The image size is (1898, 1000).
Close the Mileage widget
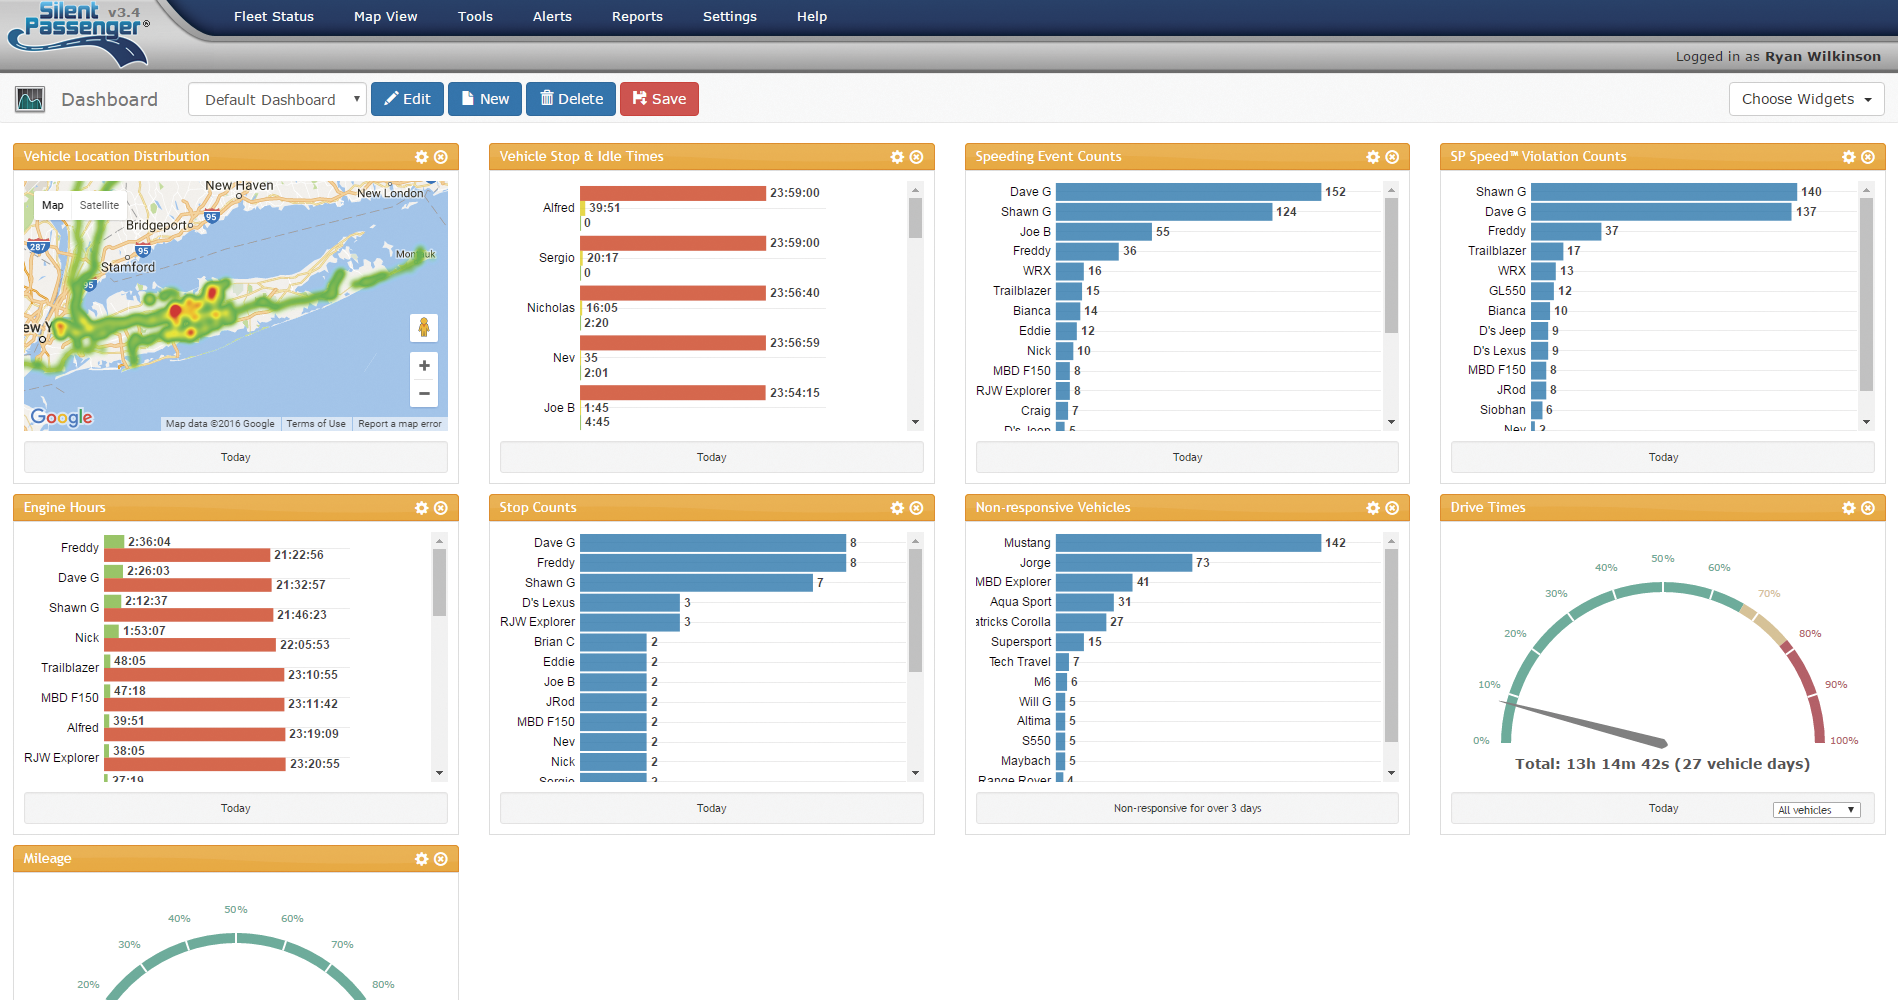pyautogui.click(x=440, y=859)
